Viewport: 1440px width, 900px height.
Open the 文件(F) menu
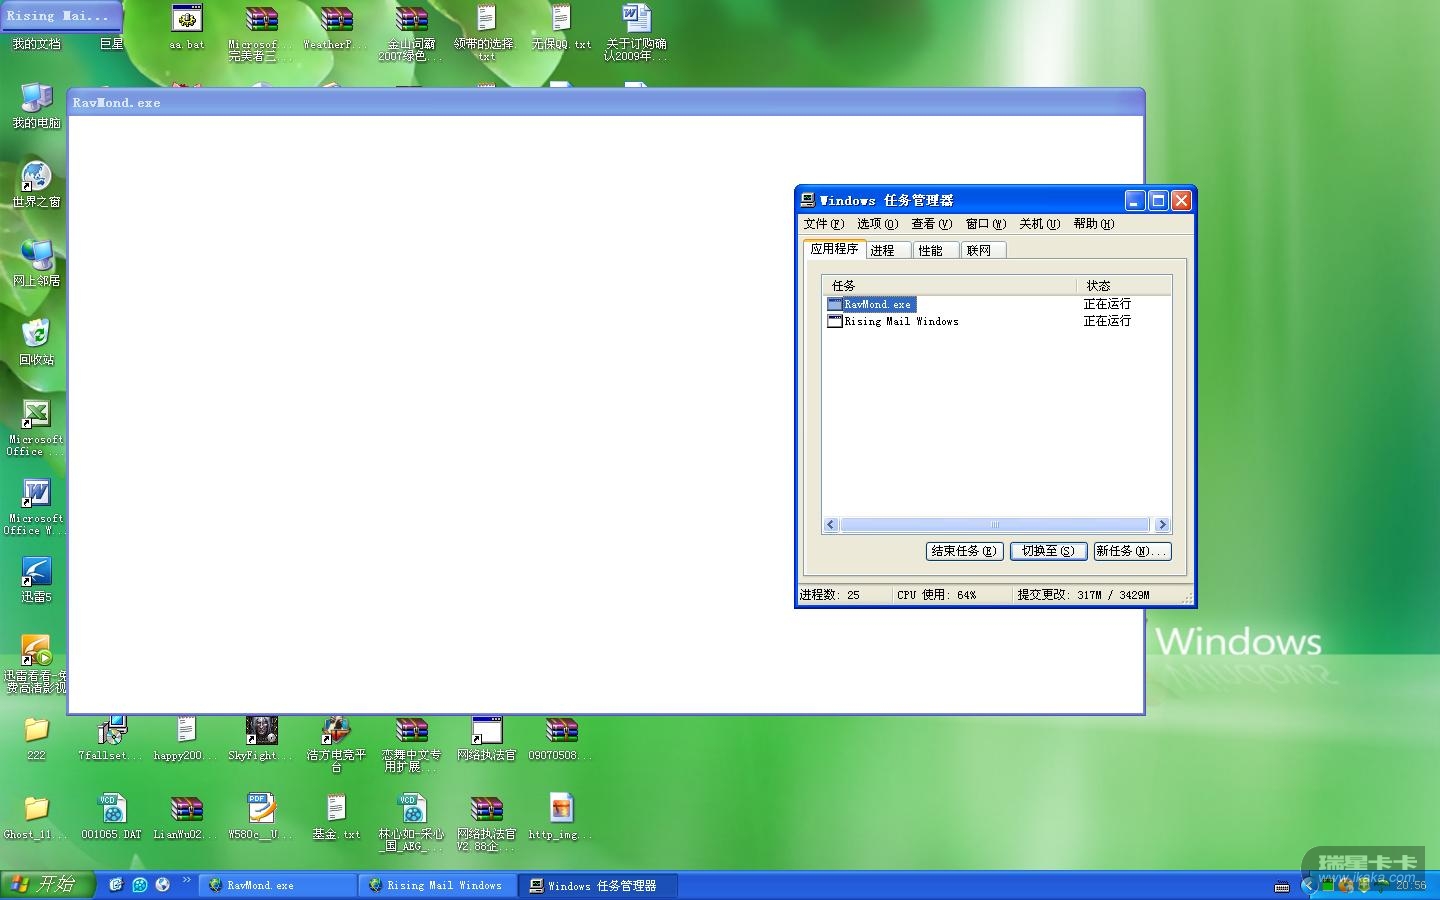[x=823, y=224]
